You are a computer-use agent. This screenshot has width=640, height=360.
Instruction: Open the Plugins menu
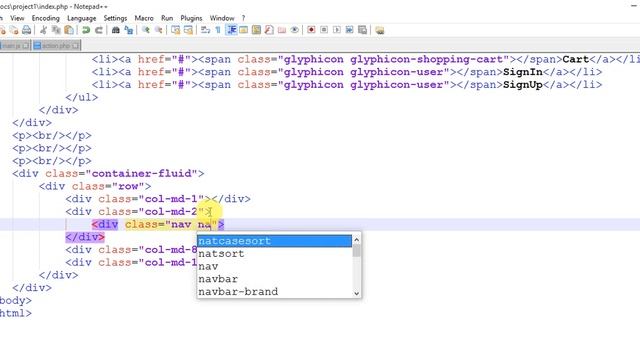point(191,18)
